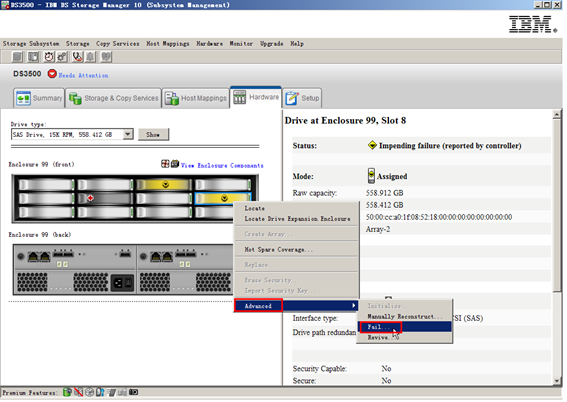Choose Locate Drive Expansion Enclosure
The width and height of the screenshot is (567, 402).
[297, 219]
